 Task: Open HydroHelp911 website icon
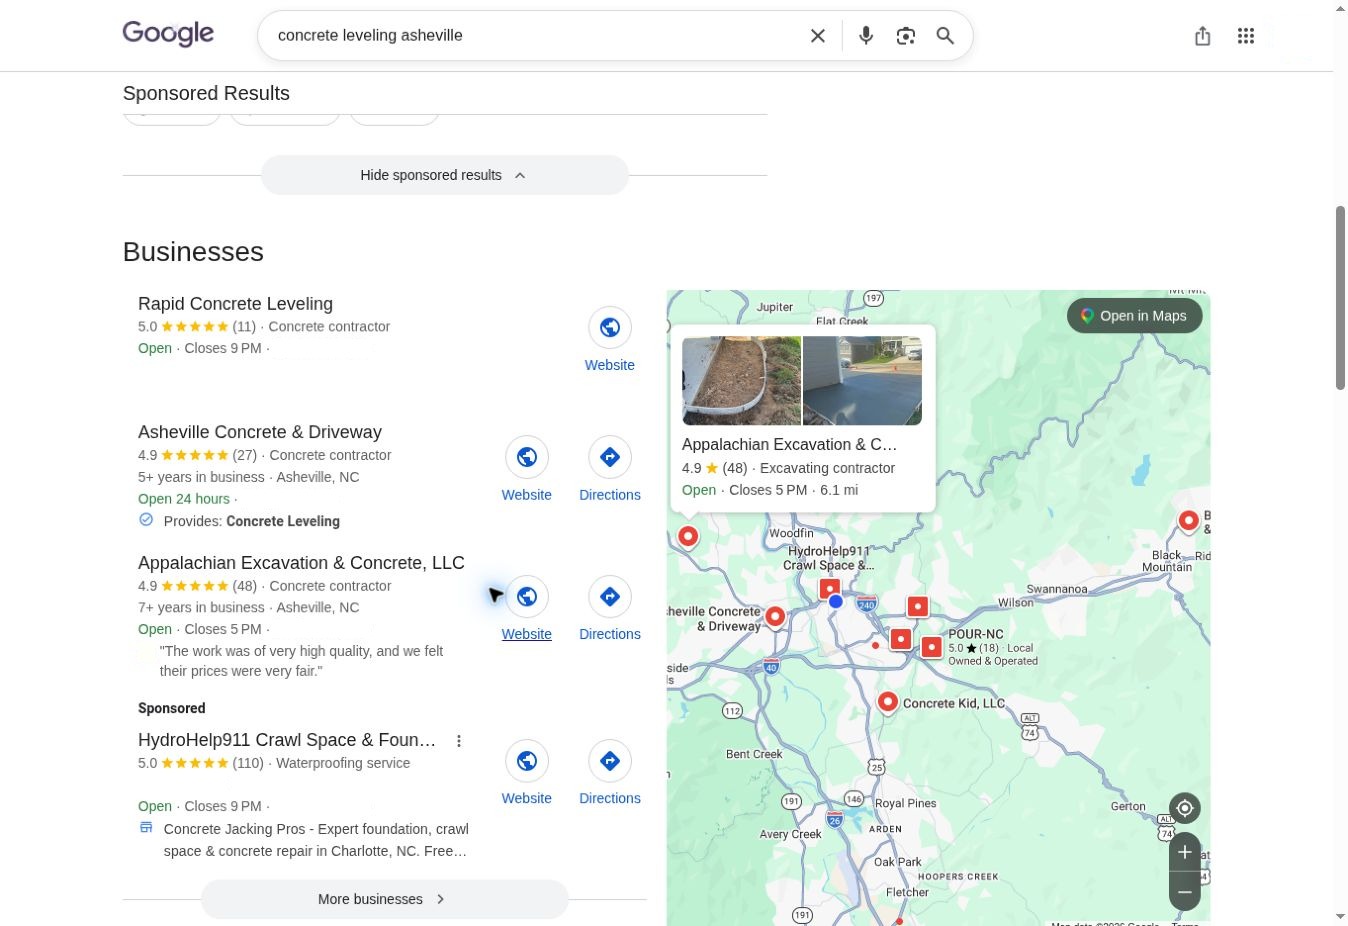pos(527,761)
